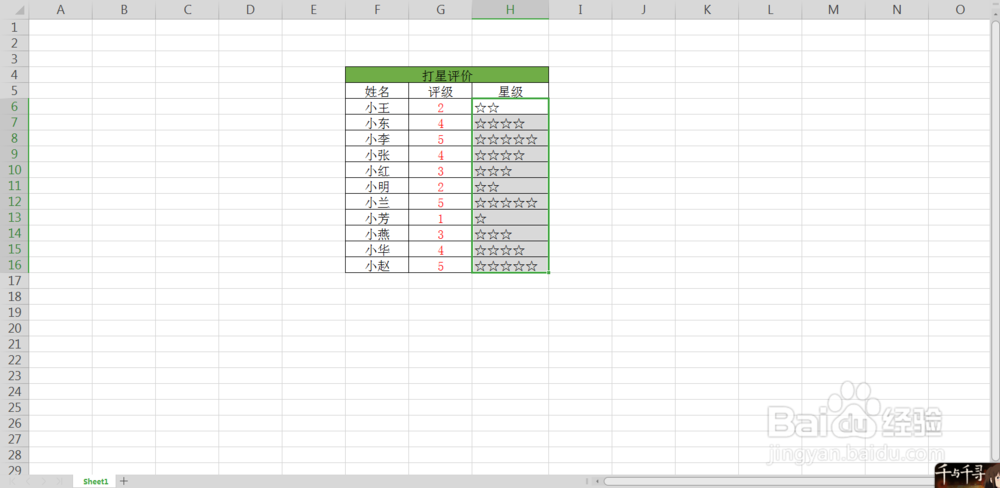Screen dimensions: 1000x488
Task: Select column N header
Action: pos(897,10)
